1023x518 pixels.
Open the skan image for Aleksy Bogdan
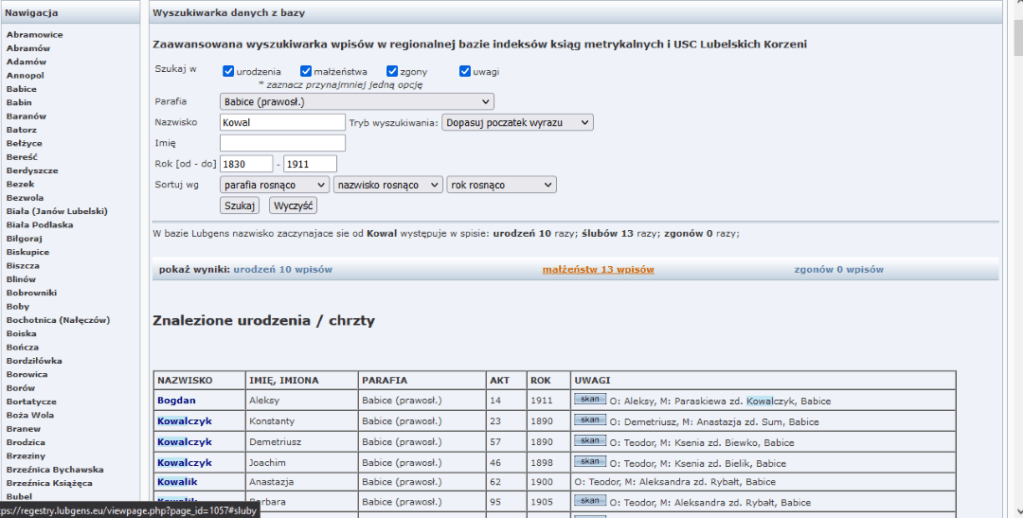(x=590, y=399)
